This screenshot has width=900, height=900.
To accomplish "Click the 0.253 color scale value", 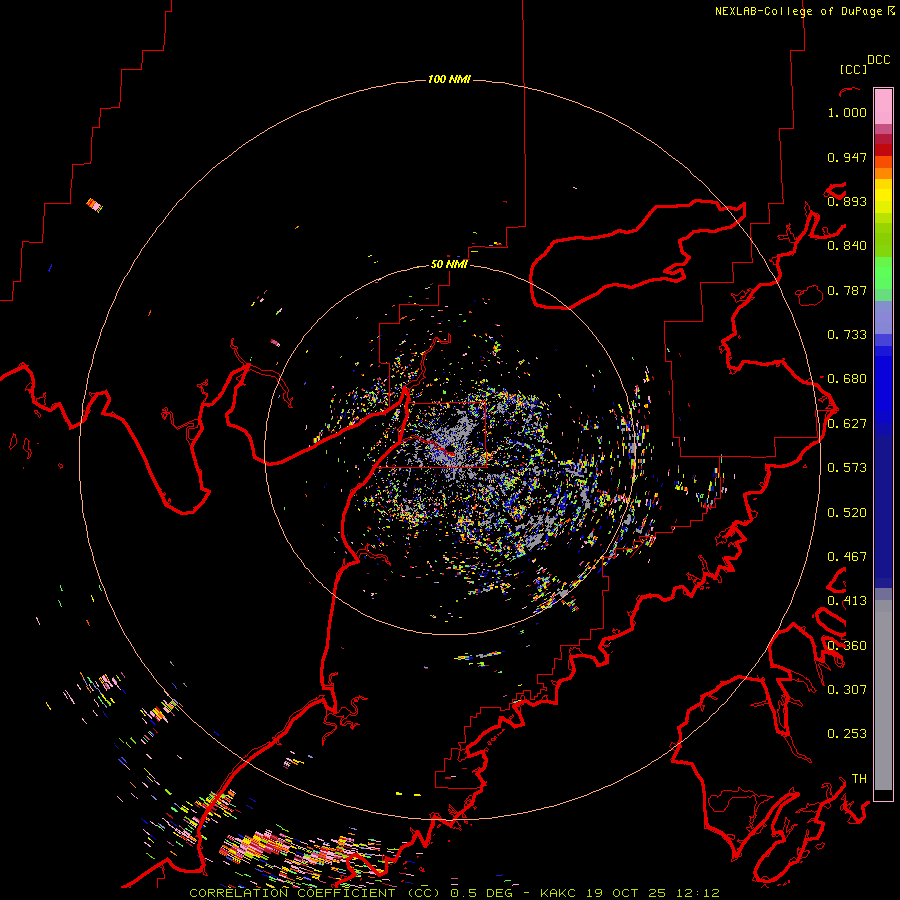I will 847,734.
